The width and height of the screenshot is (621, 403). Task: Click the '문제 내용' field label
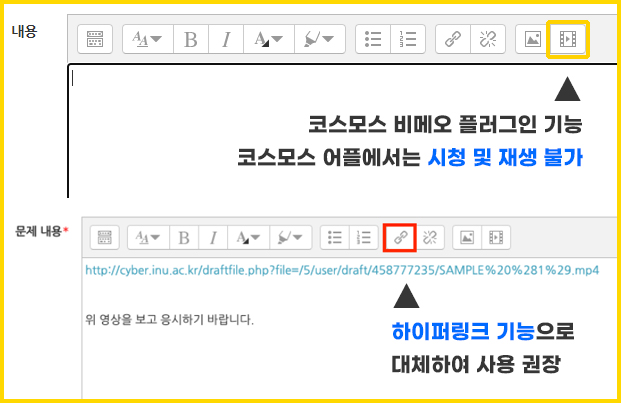click(38, 231)
